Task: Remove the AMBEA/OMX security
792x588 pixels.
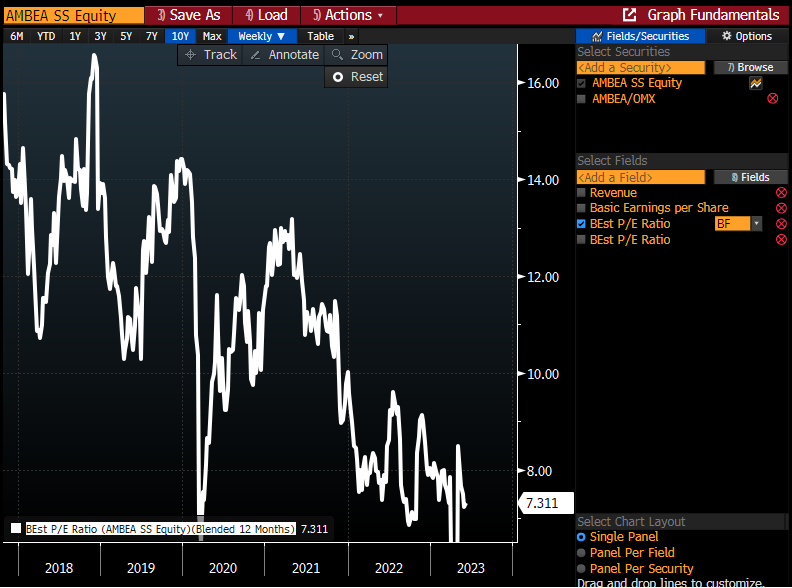Action: click(773, 99)
